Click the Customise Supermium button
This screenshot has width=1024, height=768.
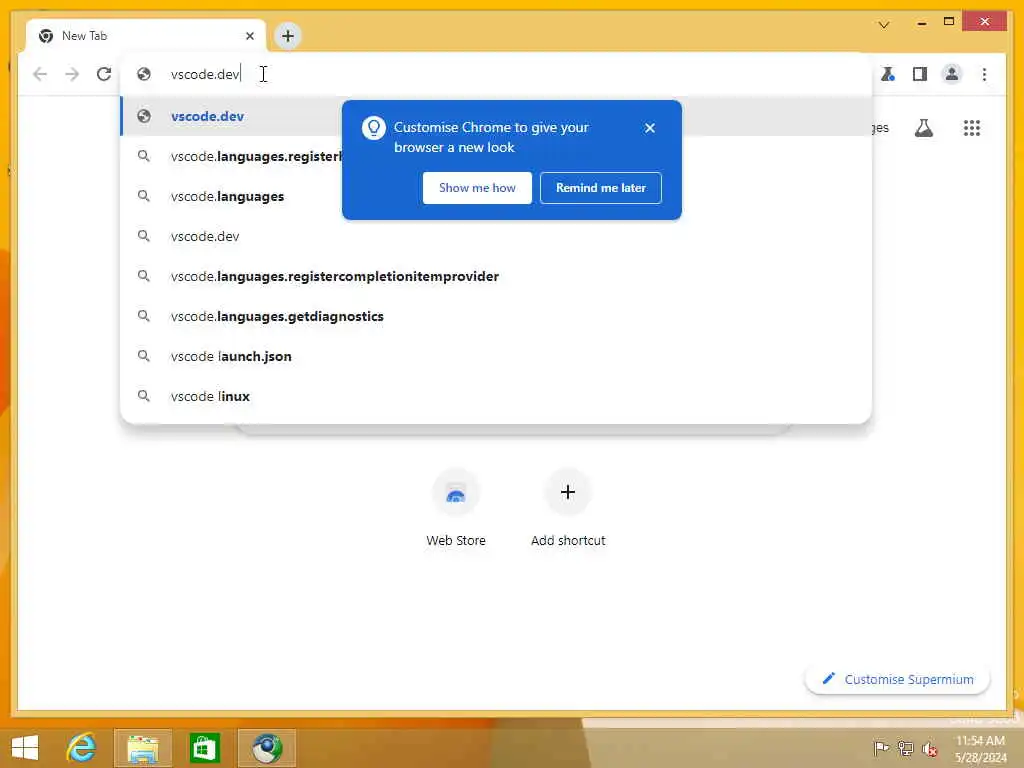pos(897,679)
